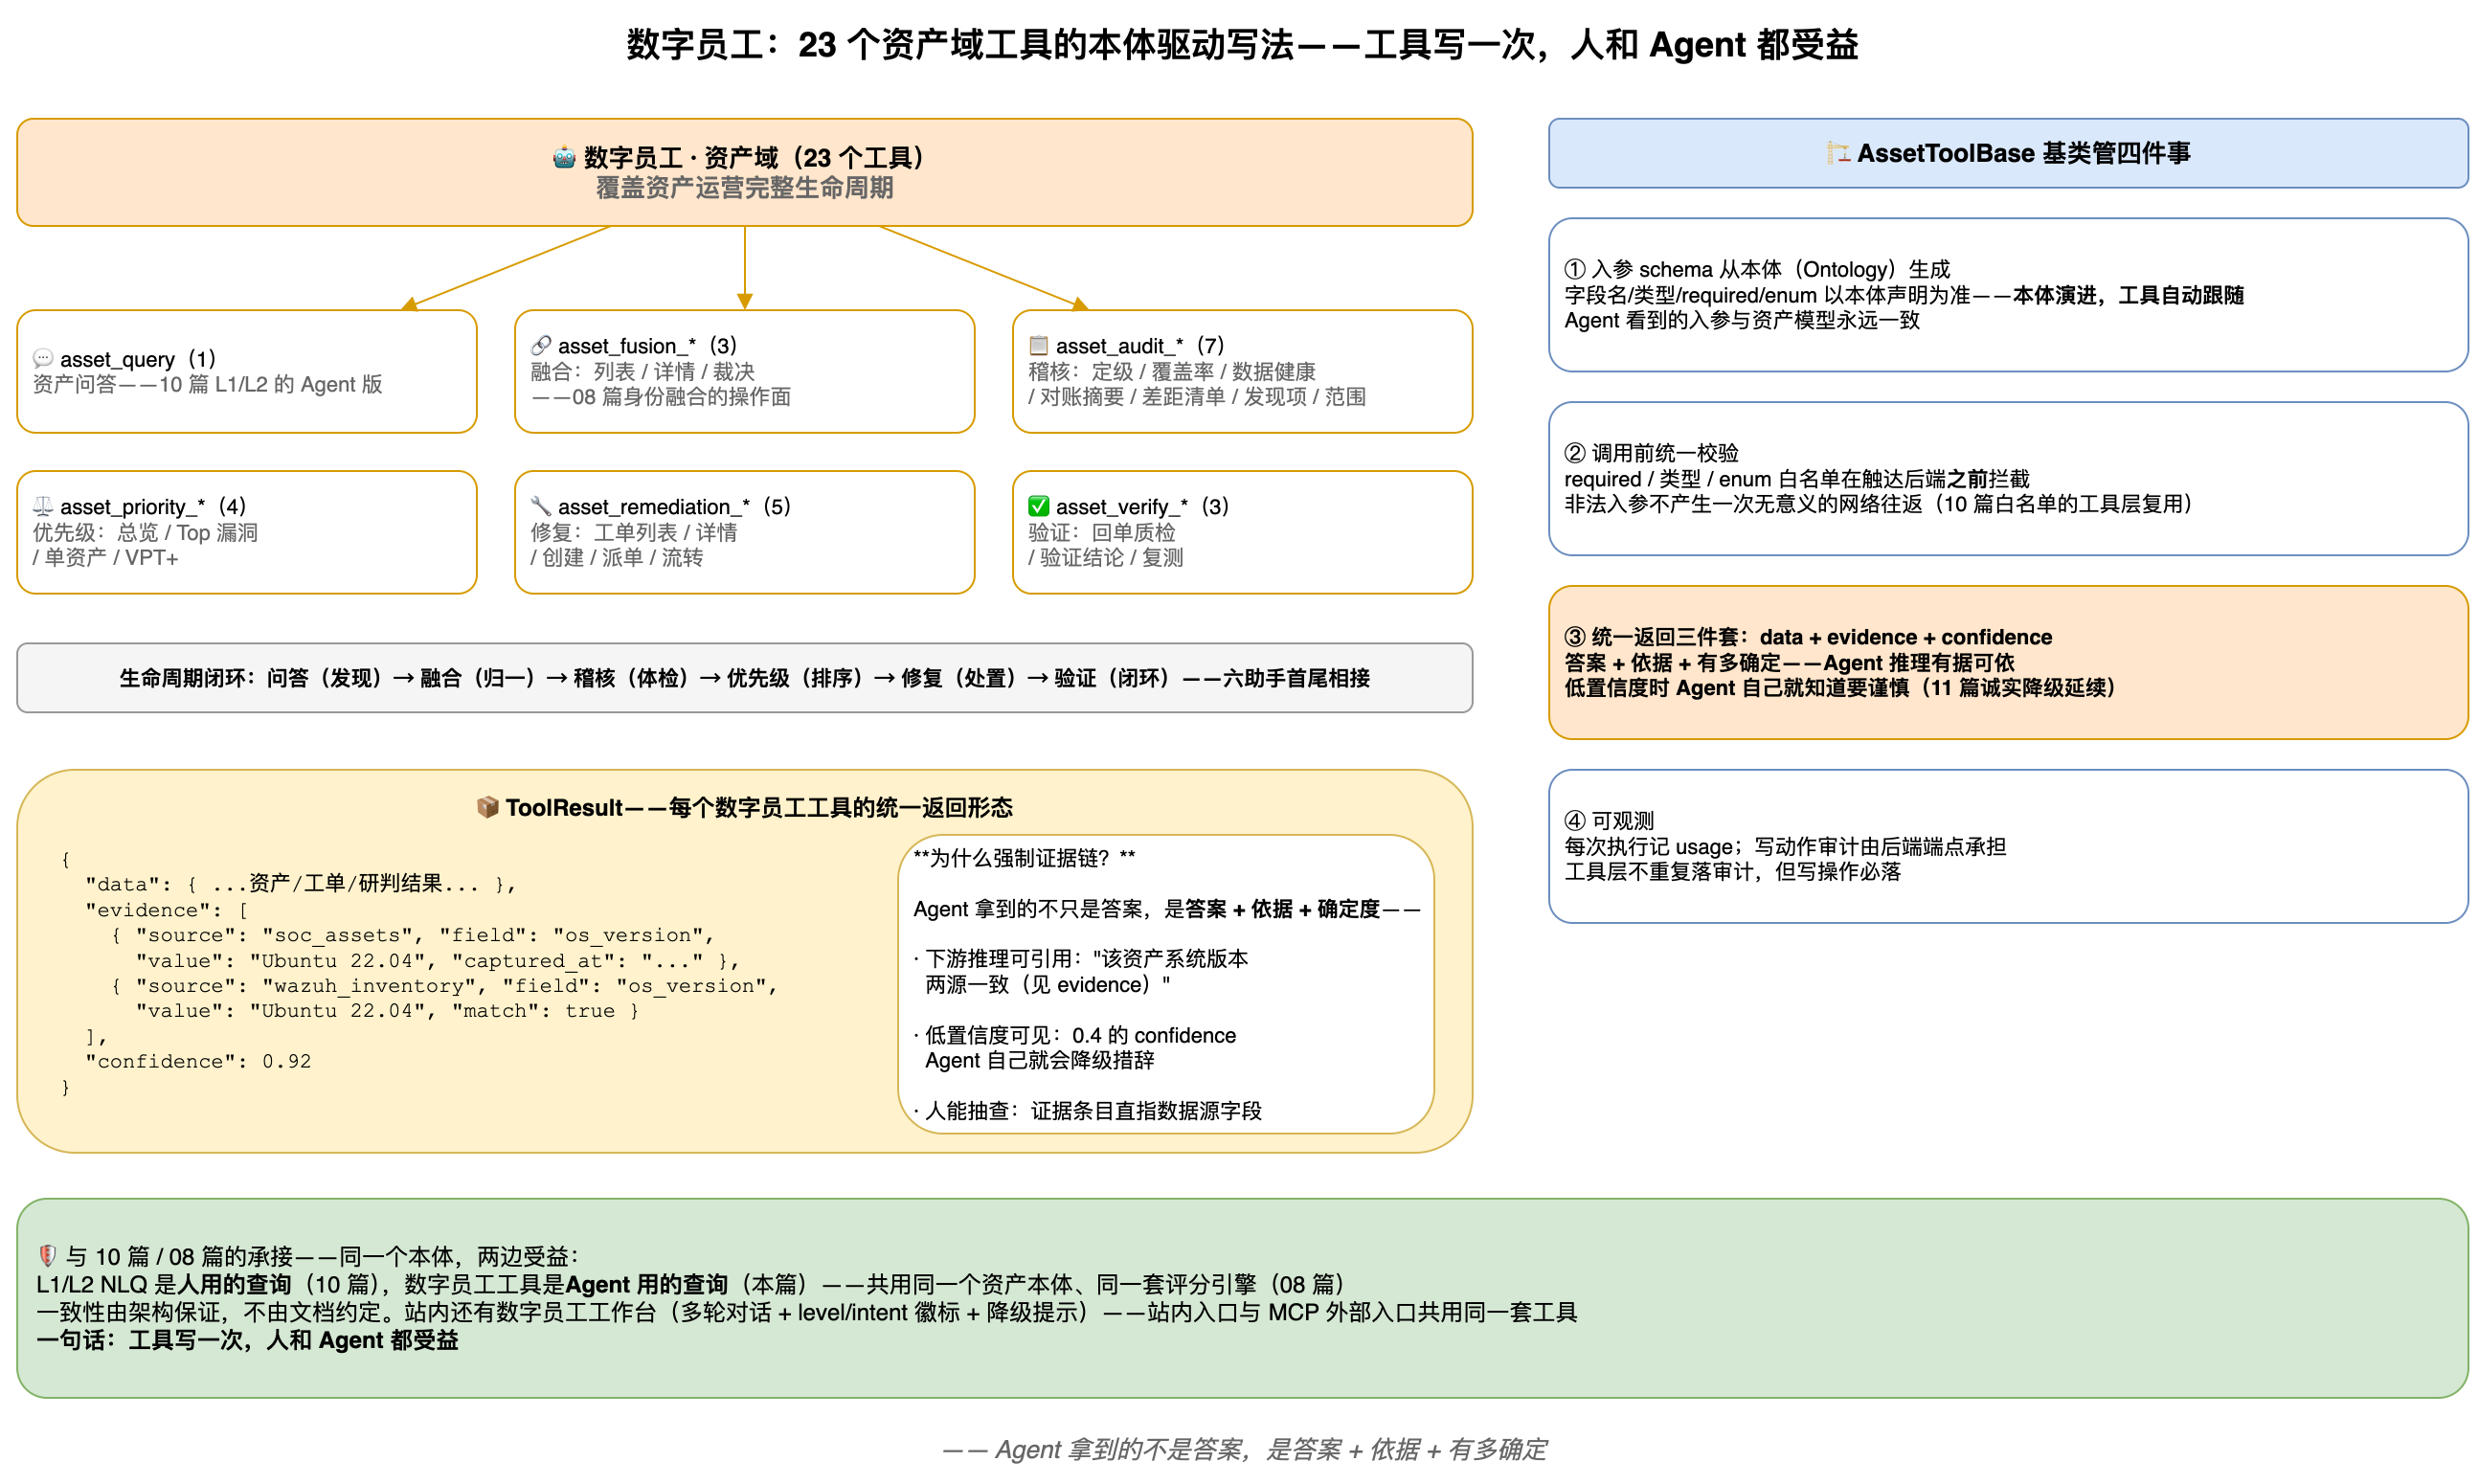This screenshot has width=2479, height=1484.
Task: Click the link icon next to asset_fusion_*
Action: click(541, 345)
